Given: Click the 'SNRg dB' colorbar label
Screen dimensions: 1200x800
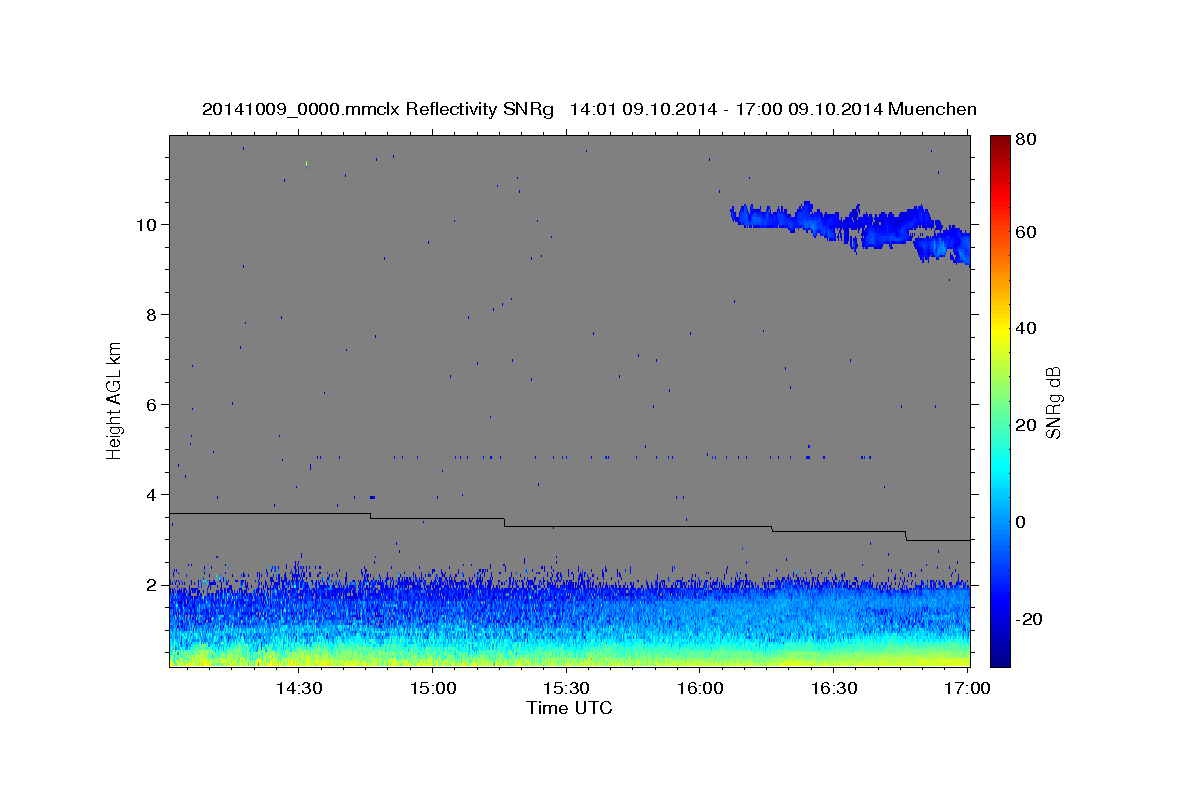Looking at the screenshot, I should click(x=1052, y=402).
